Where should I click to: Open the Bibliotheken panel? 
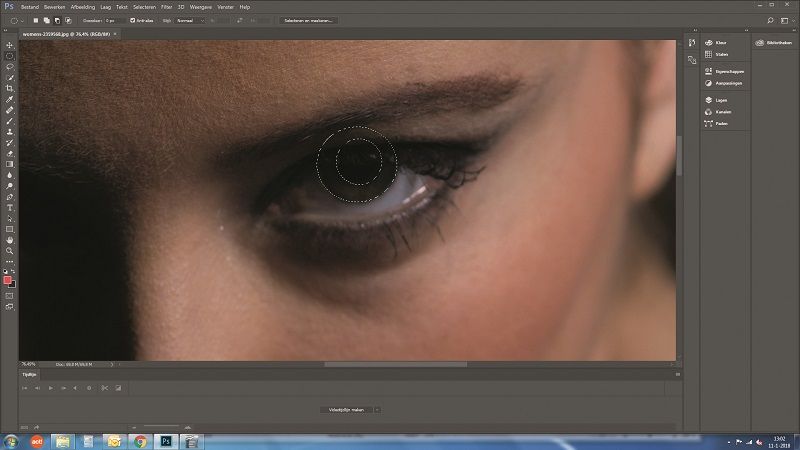[x=775, y=42]
